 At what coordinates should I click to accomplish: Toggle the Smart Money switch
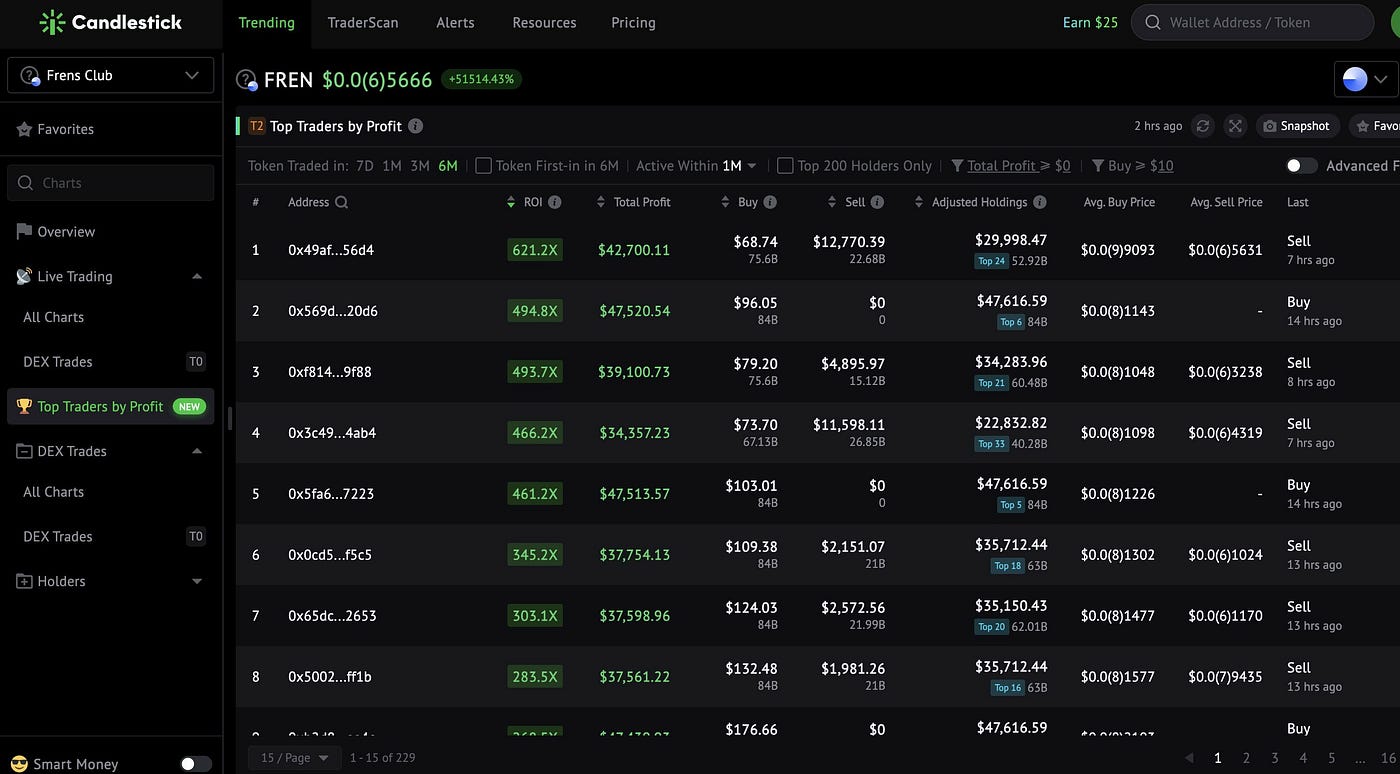point(195,764)
